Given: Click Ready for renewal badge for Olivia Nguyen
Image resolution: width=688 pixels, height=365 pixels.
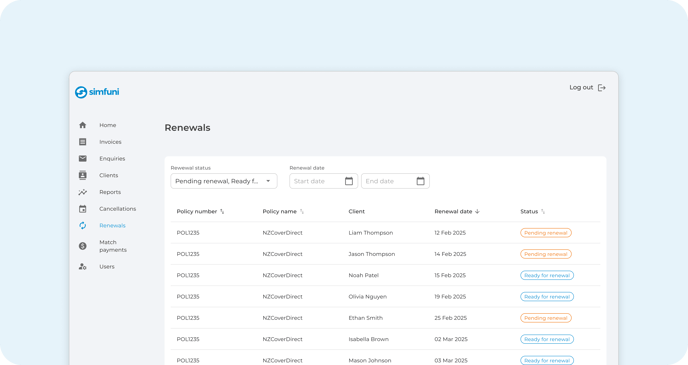Looking at the screenshot, I should 547,297.
